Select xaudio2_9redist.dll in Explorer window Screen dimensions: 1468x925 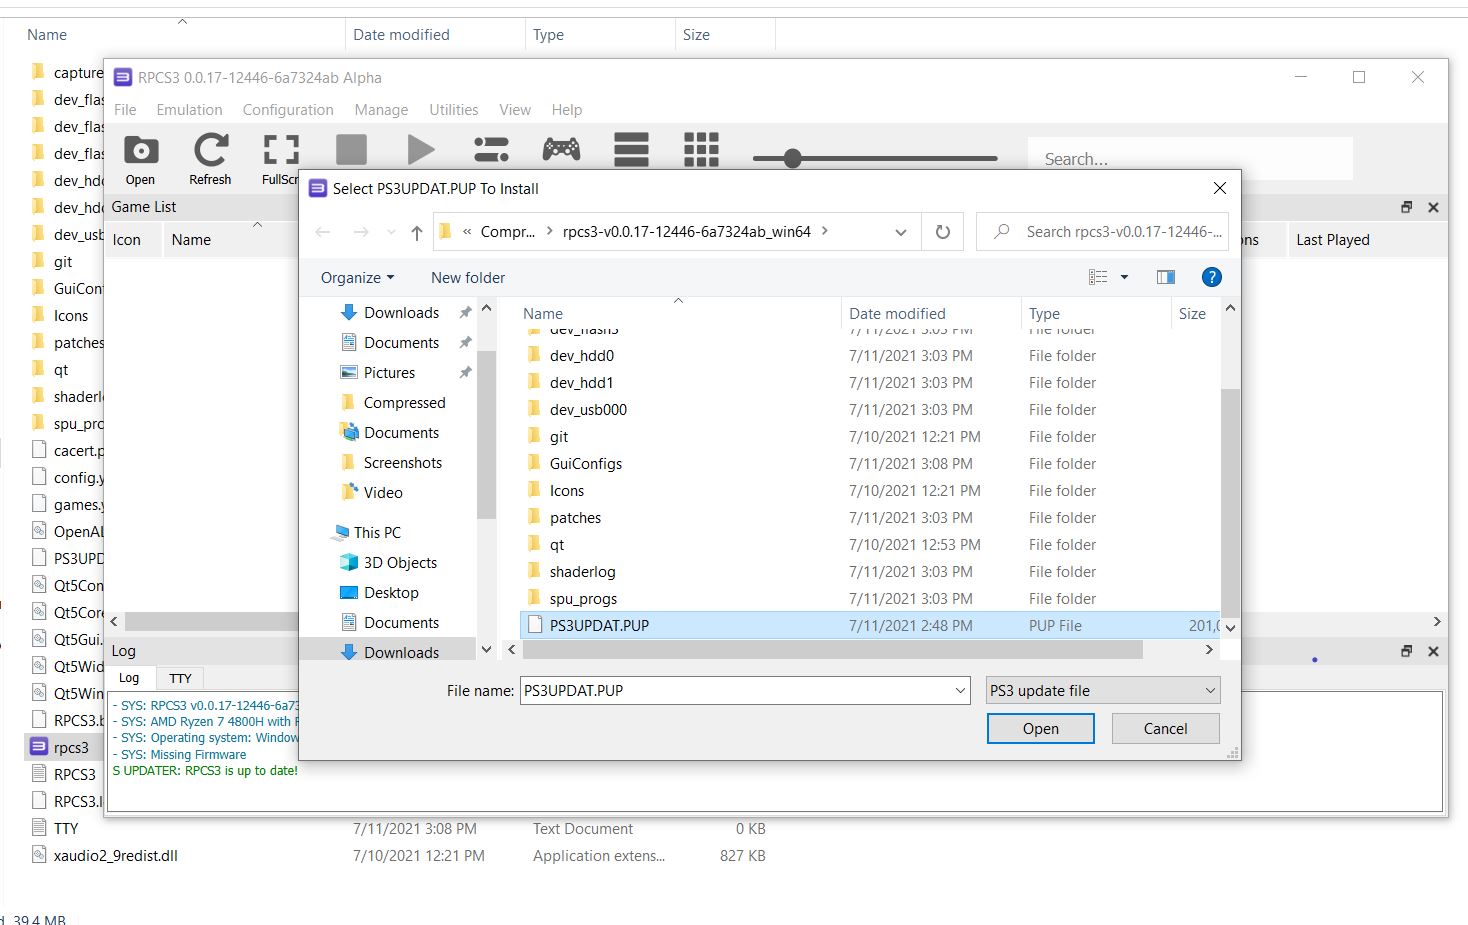(116, 855)
